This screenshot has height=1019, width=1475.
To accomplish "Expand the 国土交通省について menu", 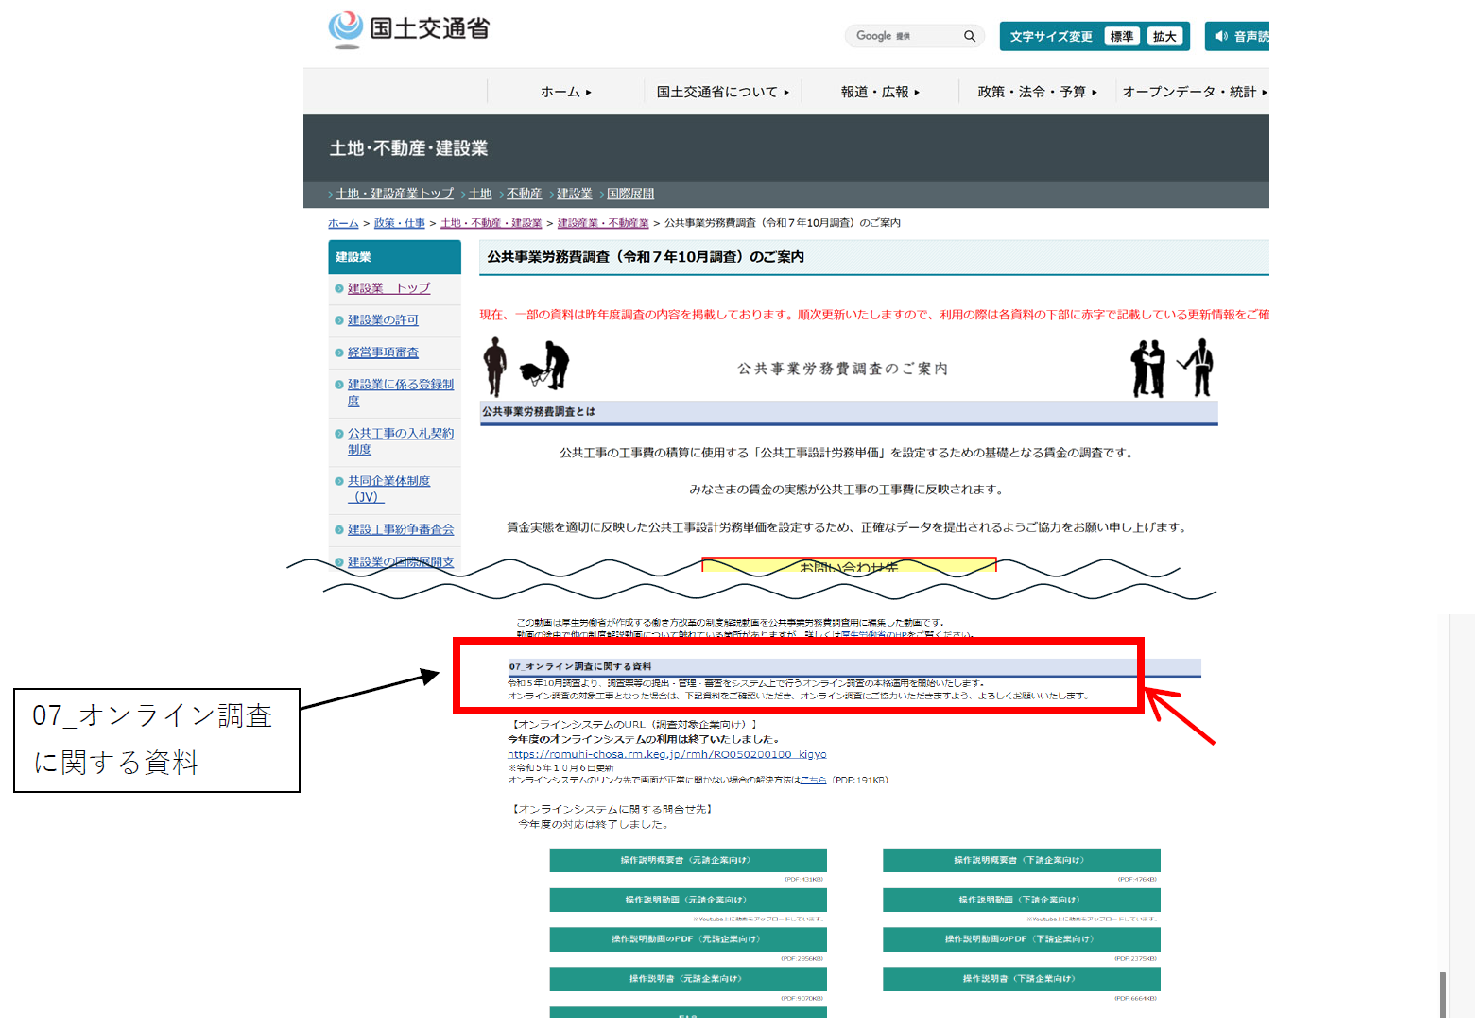I will coord(722,92).
